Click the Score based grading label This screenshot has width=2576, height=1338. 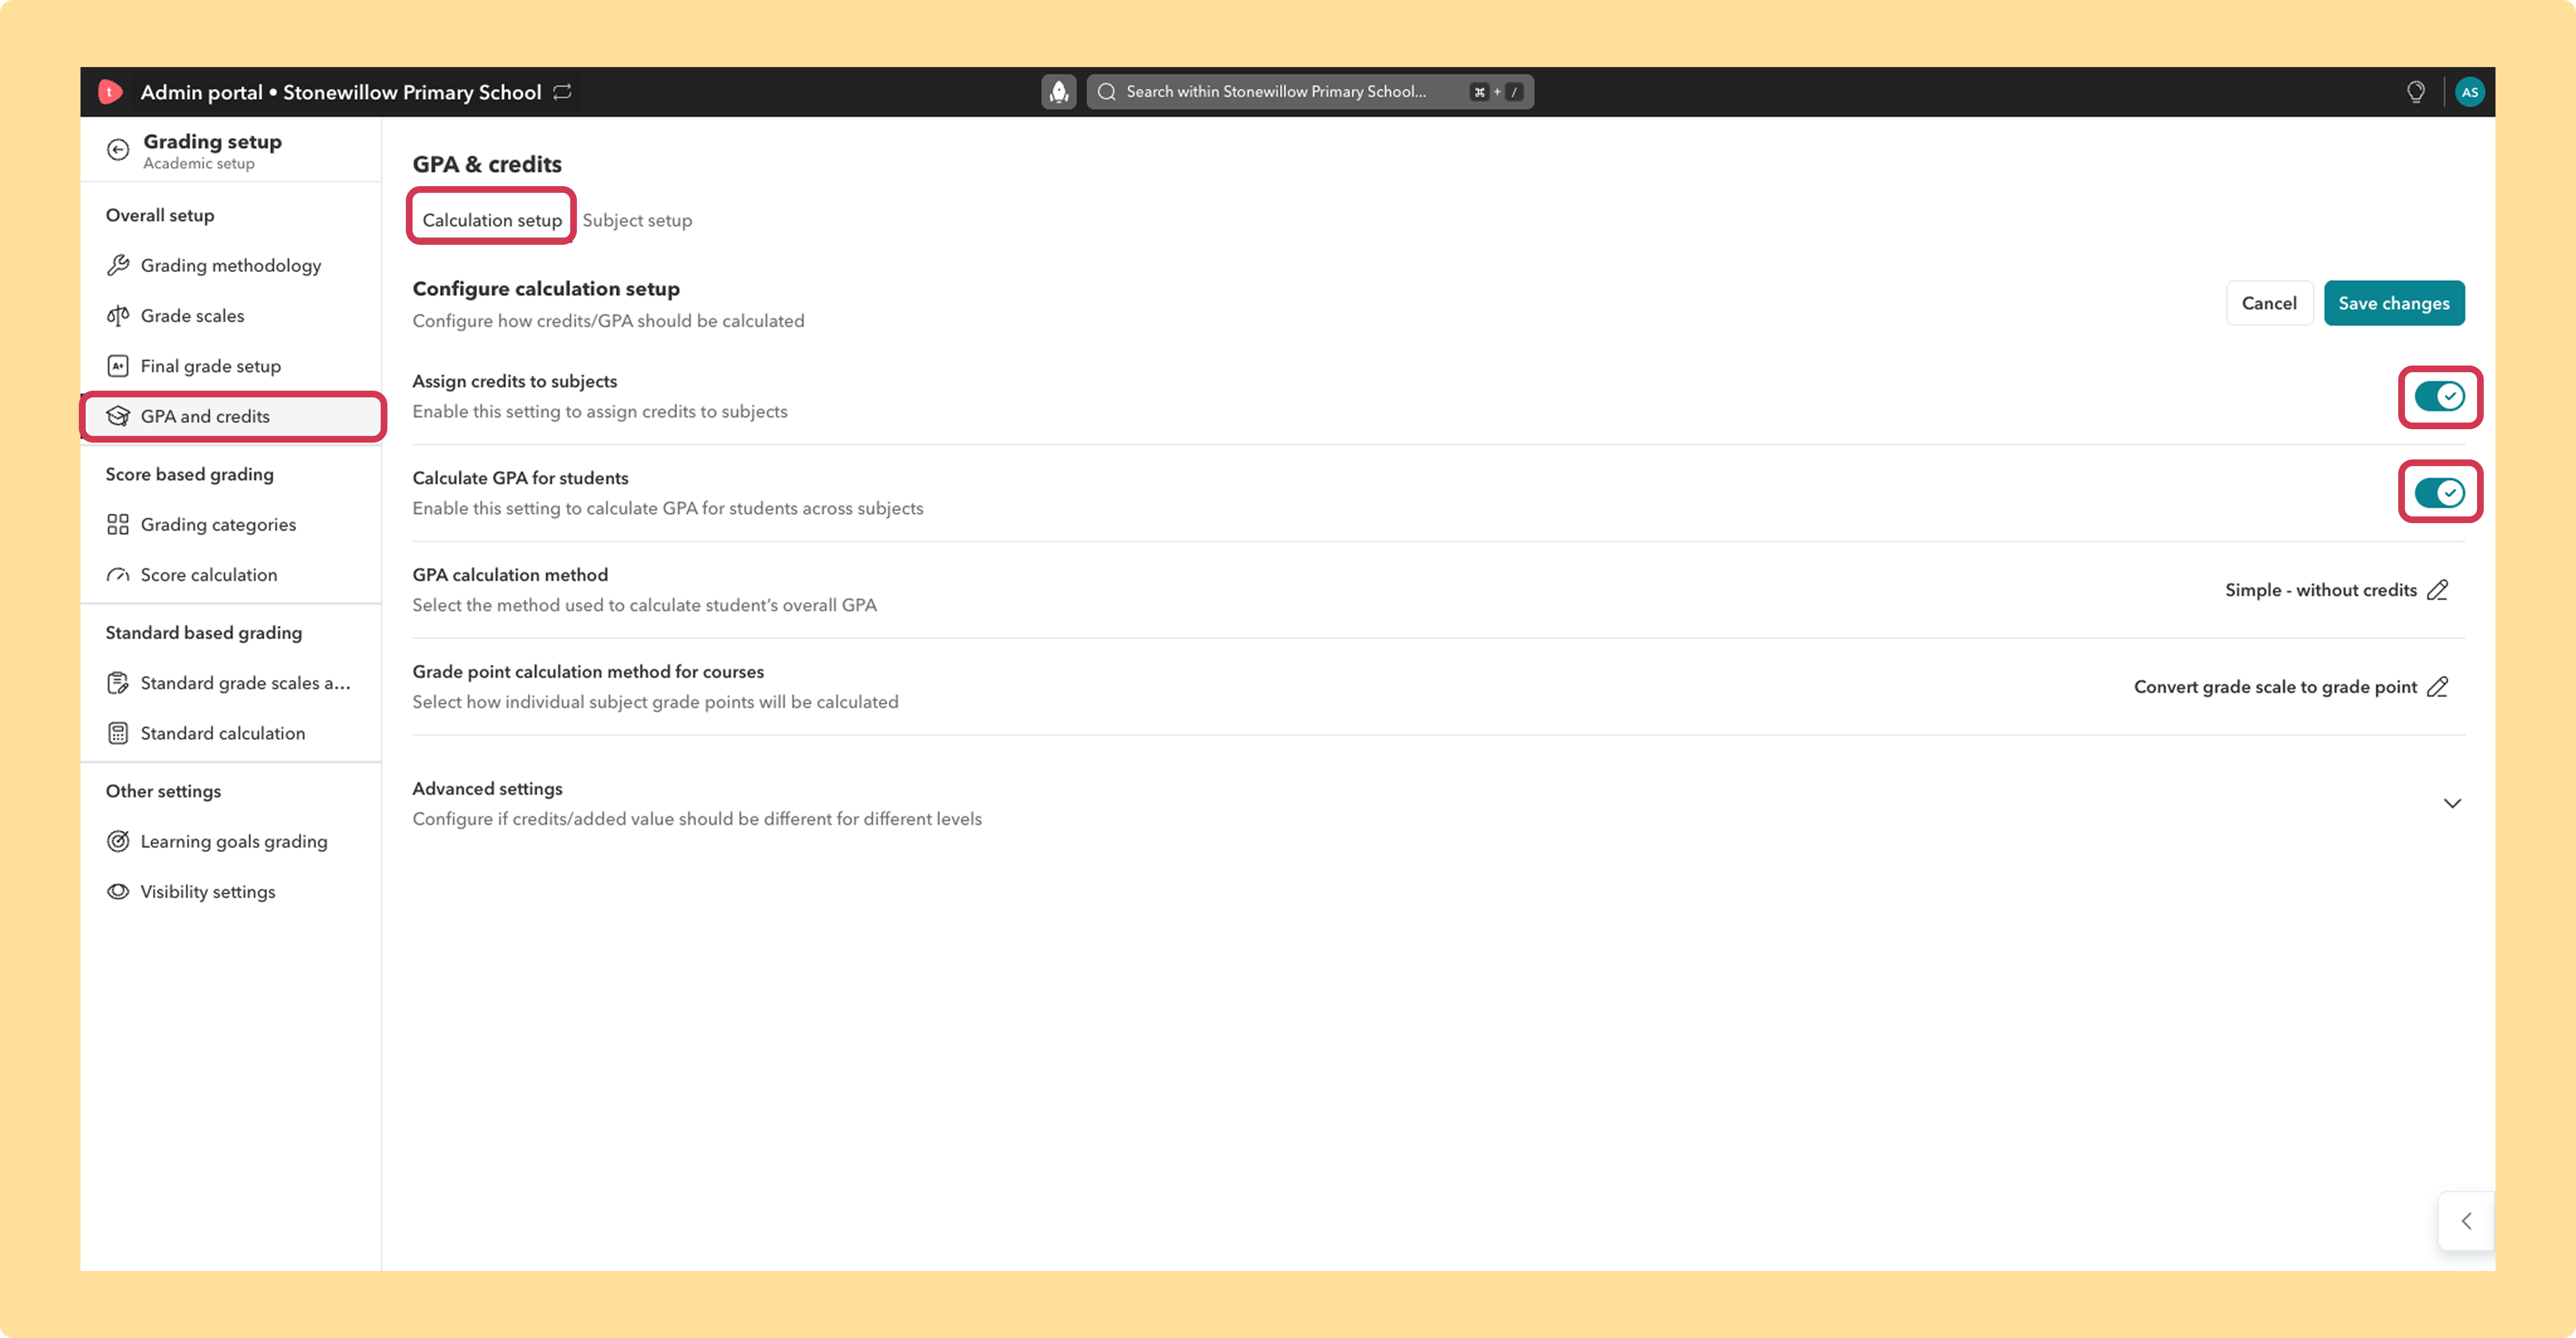click(x=189, y=474)
